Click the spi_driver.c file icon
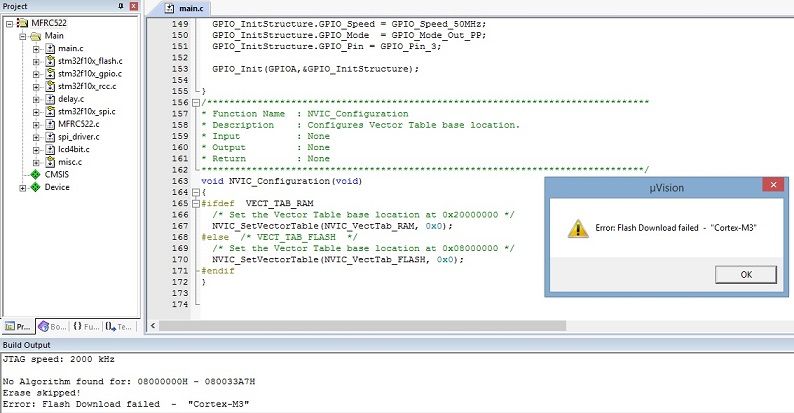 (x=50, y=137)
